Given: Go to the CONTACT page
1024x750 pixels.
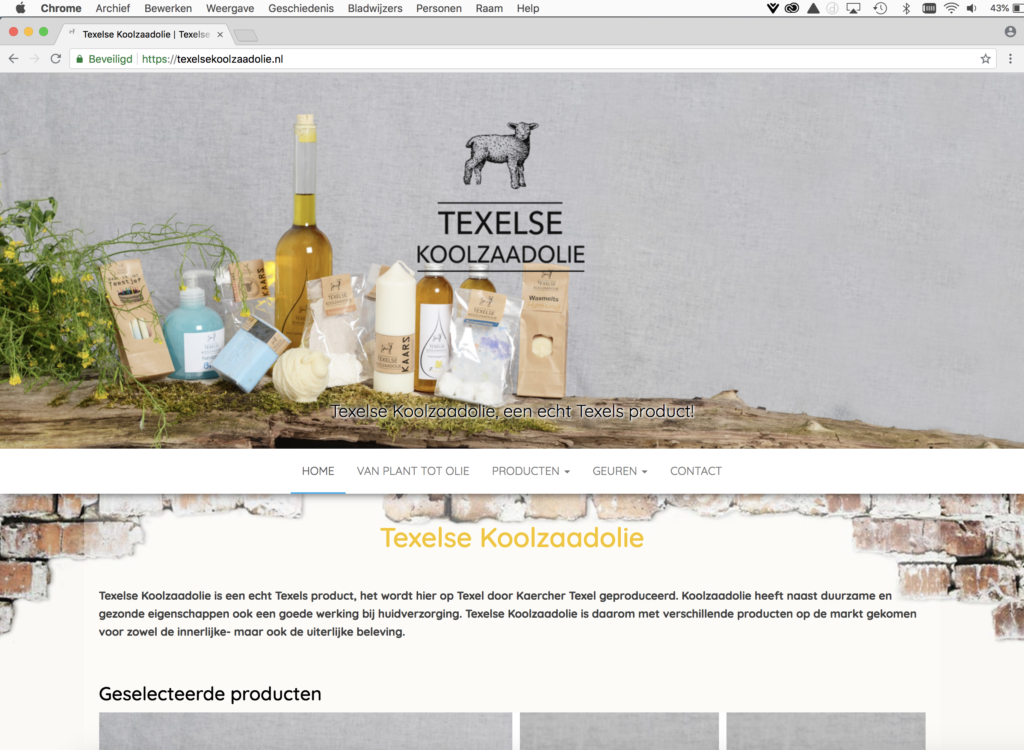Looking at the screenshot, I should [x=695, y=471].
